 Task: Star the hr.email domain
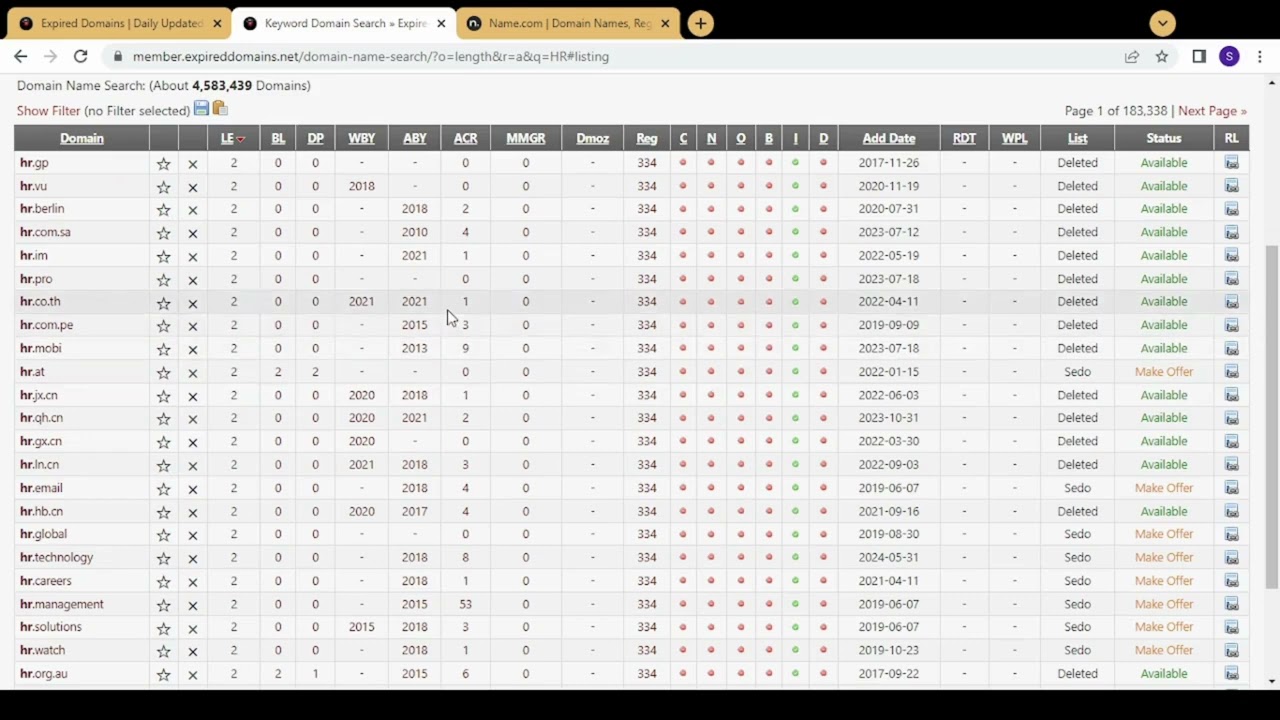[x=163, y=489]
